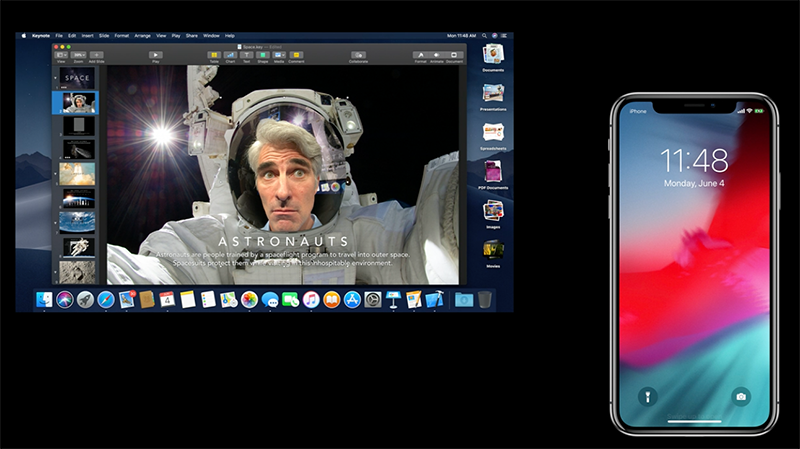The image size is (800, 449).
Task: Toggle flashlight on iPhone lock screen
Action: (647, 396)
